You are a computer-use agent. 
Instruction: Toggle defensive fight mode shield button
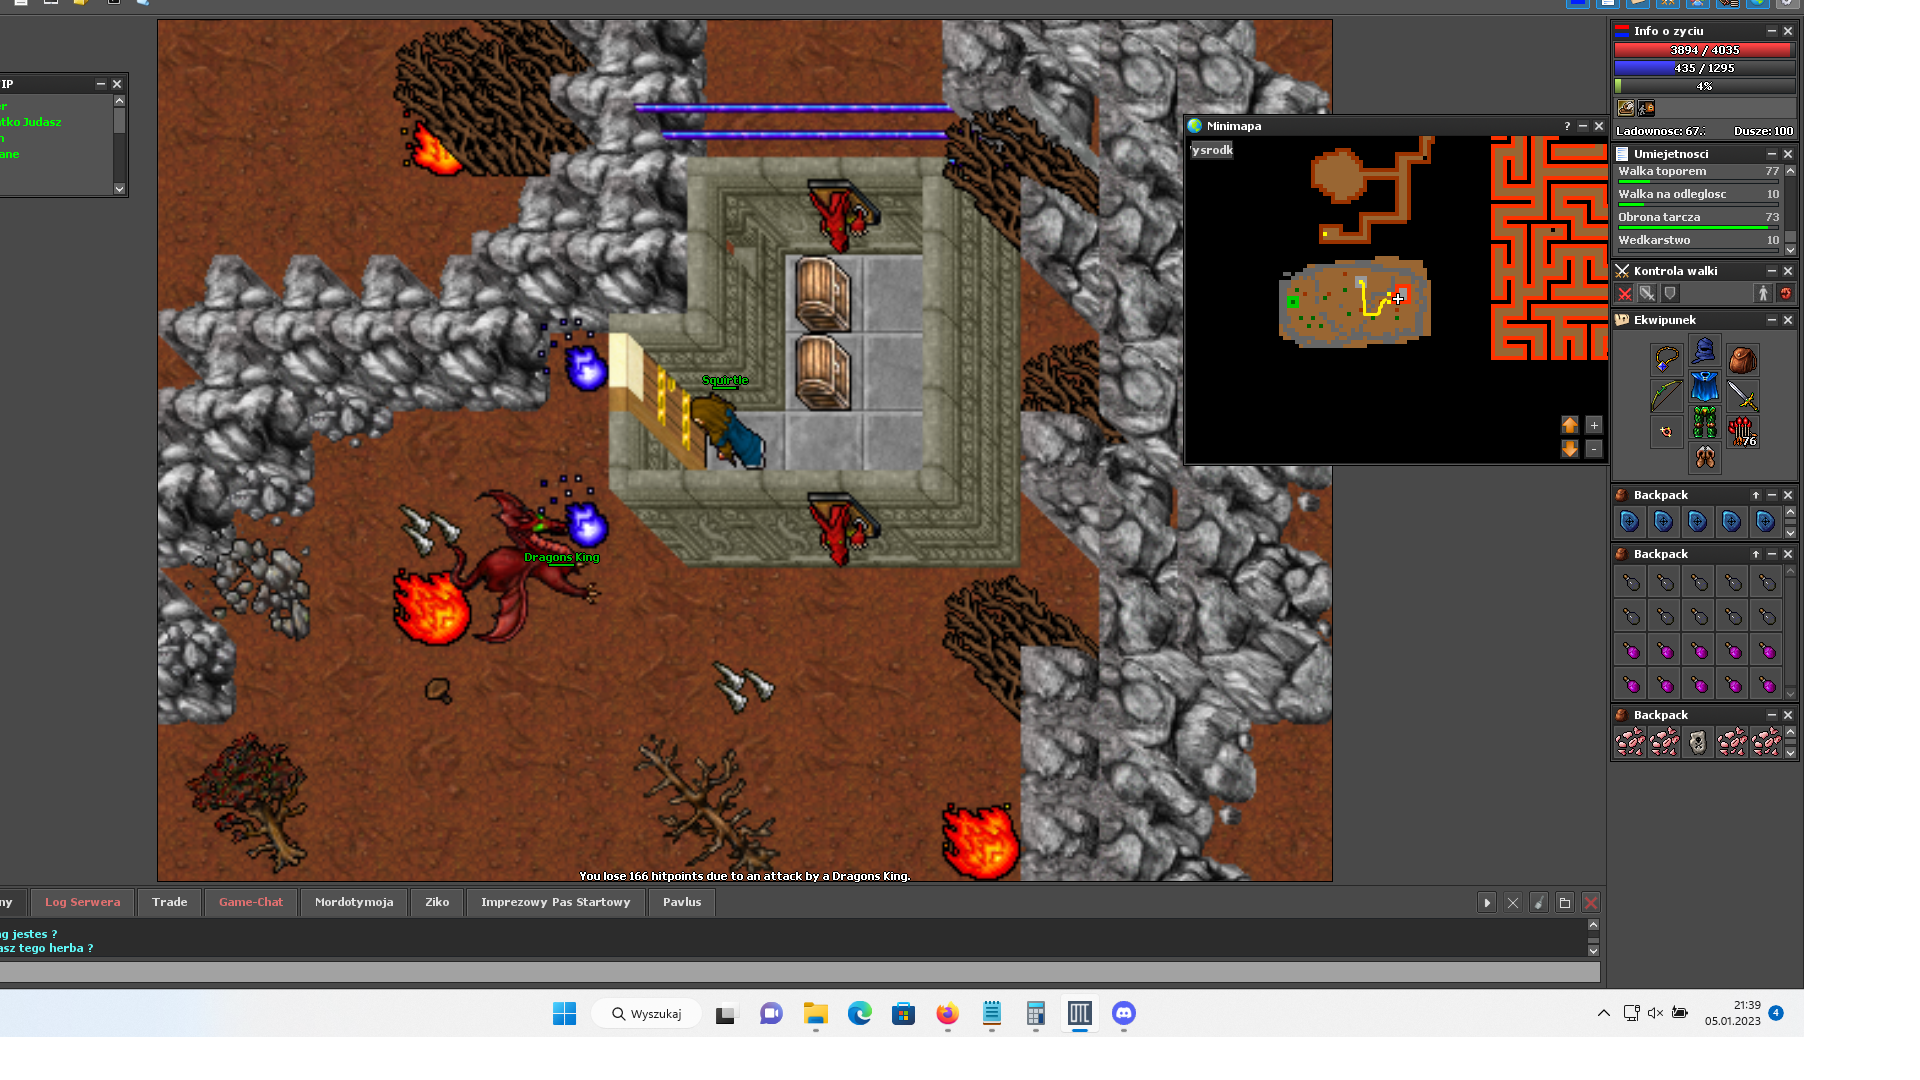tap(1670, 293)
